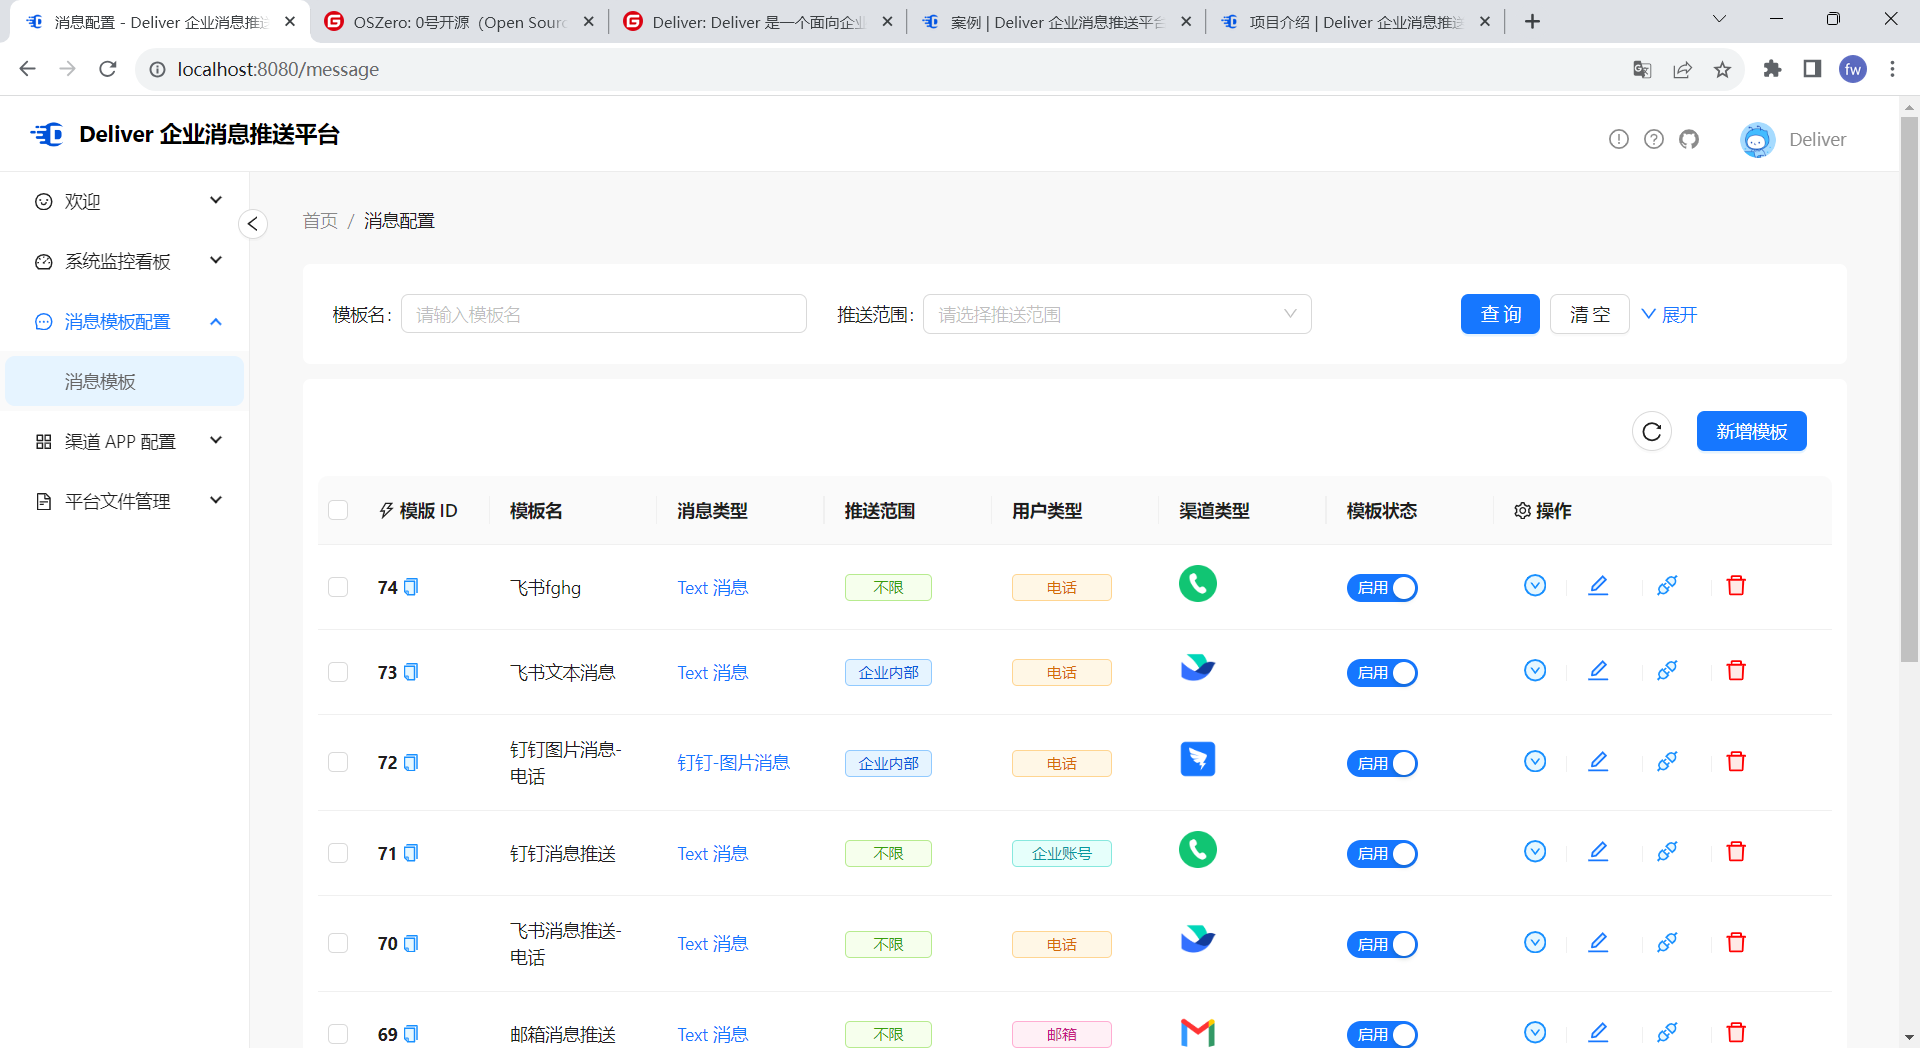Open the 推送范围 dropdown selector
This screenshot has height=1048, width=1920.
coord(1117,313)
